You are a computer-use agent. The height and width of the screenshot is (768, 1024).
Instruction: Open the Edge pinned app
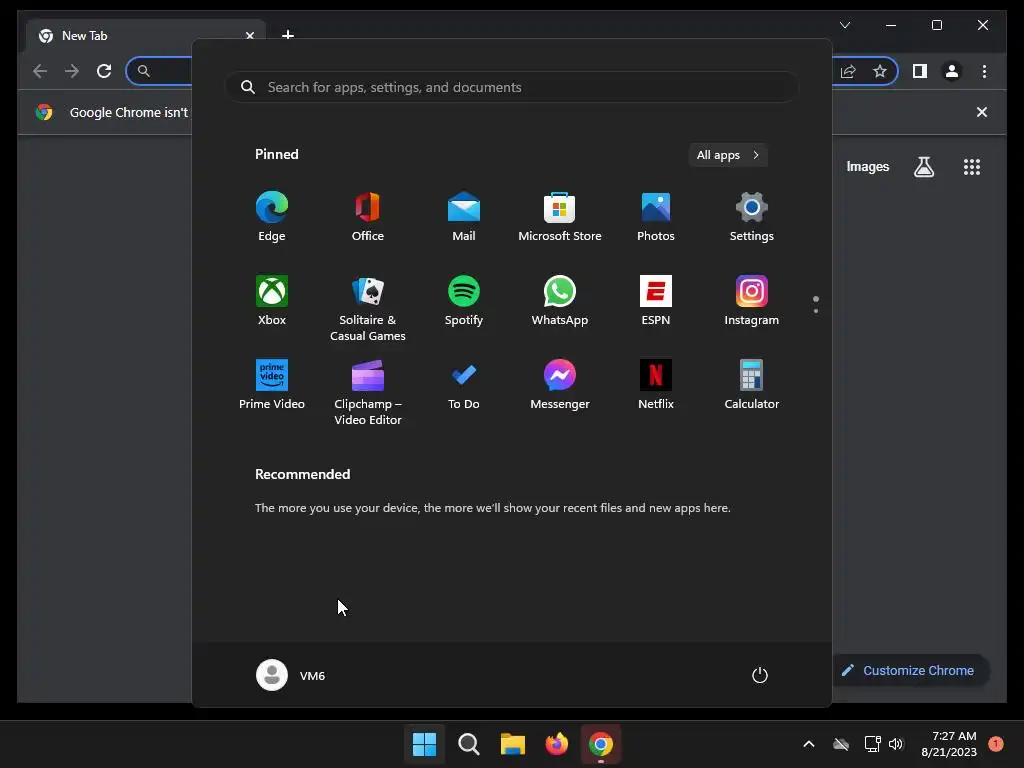pos(272,217)
